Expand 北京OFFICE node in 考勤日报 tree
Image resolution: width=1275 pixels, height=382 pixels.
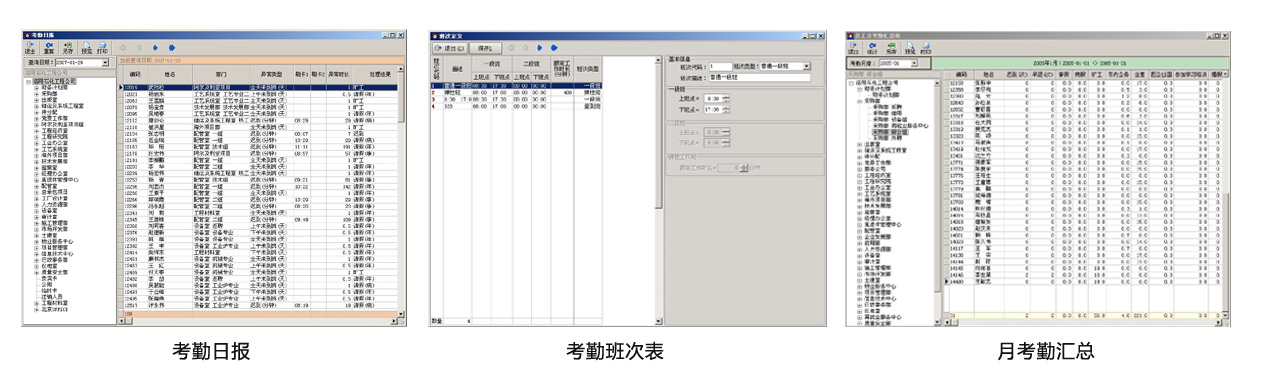pyautogui.click(x=36, y=310)
